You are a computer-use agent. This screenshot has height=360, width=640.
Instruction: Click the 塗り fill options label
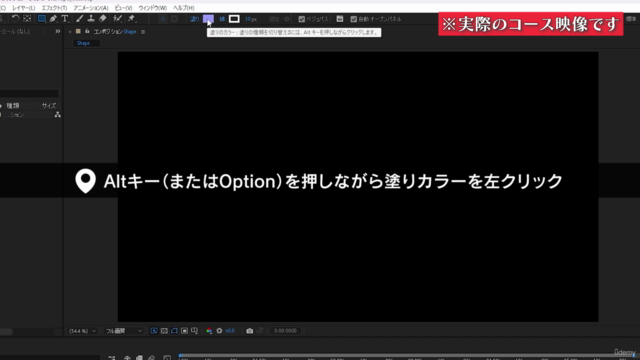tap(195, 19)
